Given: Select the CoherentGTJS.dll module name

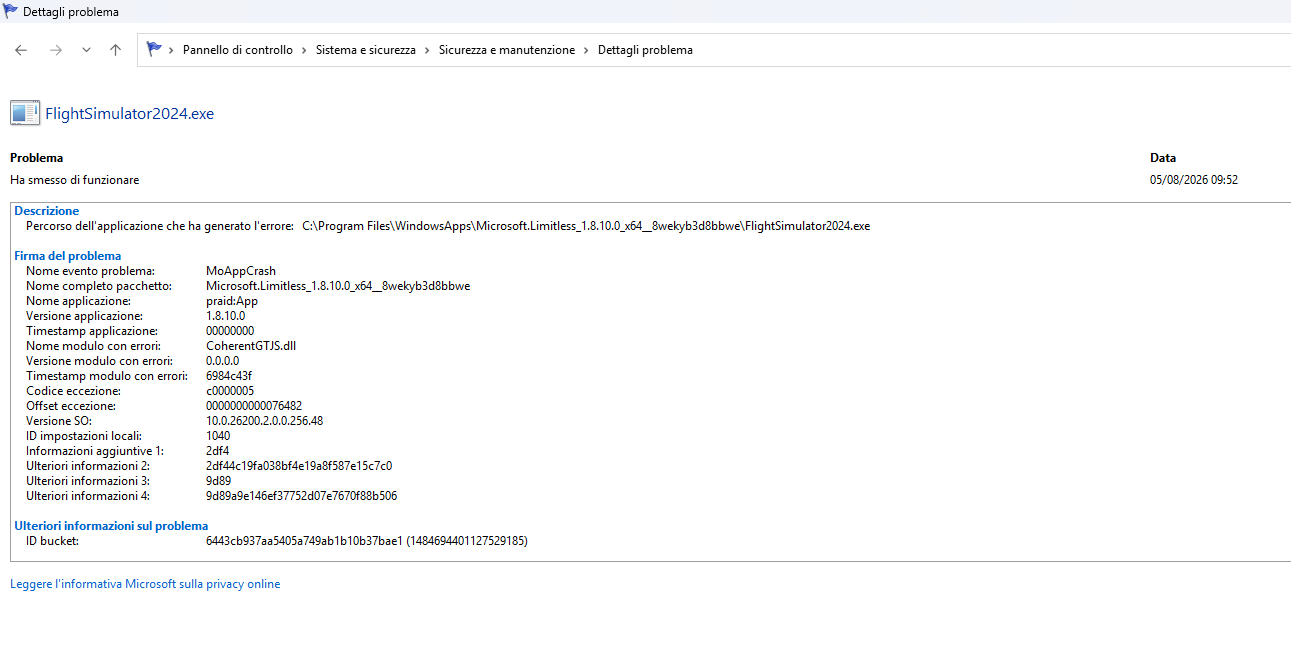Looking at the screenshot, I should [x=251, y=346].
